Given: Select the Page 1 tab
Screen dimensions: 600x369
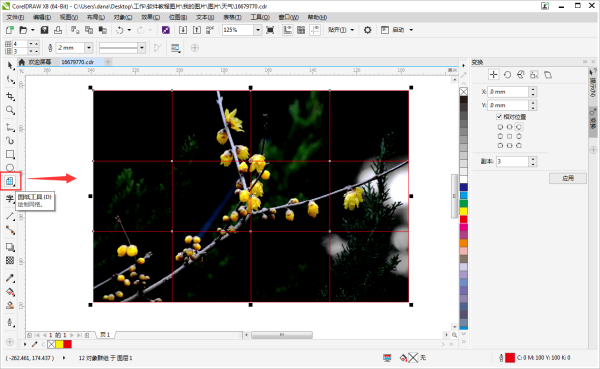Looking at the screenshot, I should [105, 335].
